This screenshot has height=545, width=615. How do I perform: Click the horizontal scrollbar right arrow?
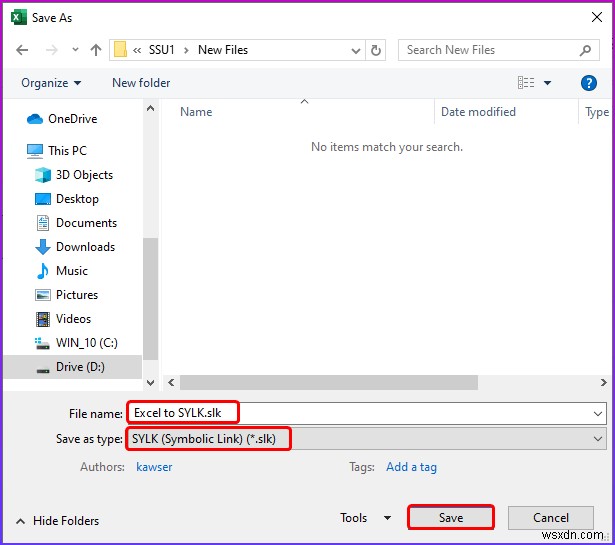coord(603,382)
